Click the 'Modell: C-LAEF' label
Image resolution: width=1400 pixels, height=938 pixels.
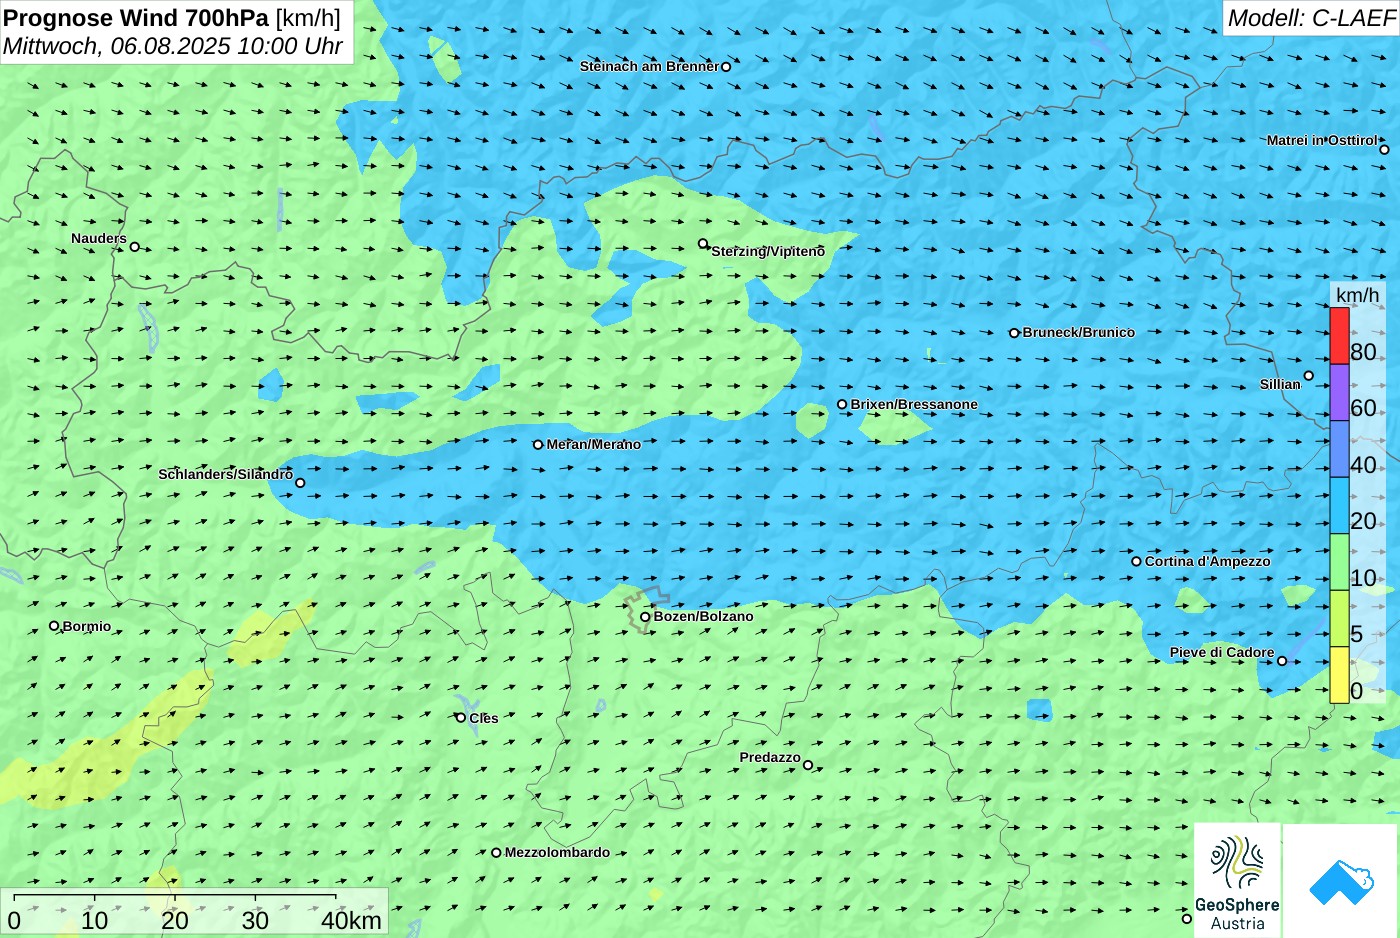tap(1310, 18)
